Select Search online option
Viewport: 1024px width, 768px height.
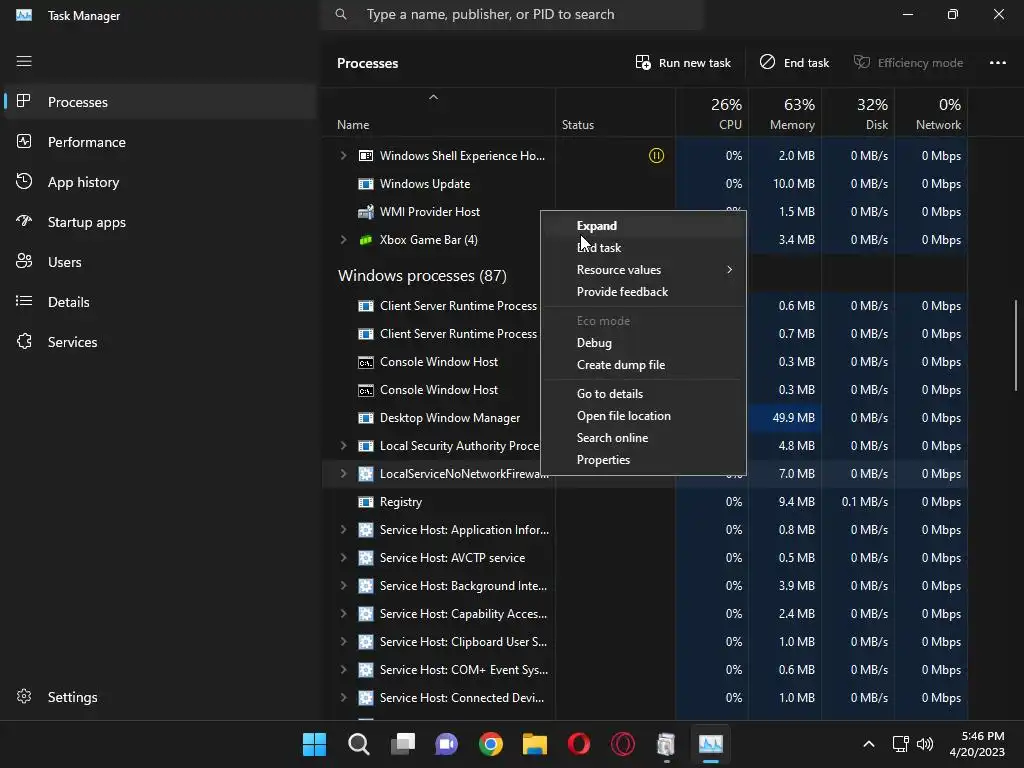(x=643, y=438)
